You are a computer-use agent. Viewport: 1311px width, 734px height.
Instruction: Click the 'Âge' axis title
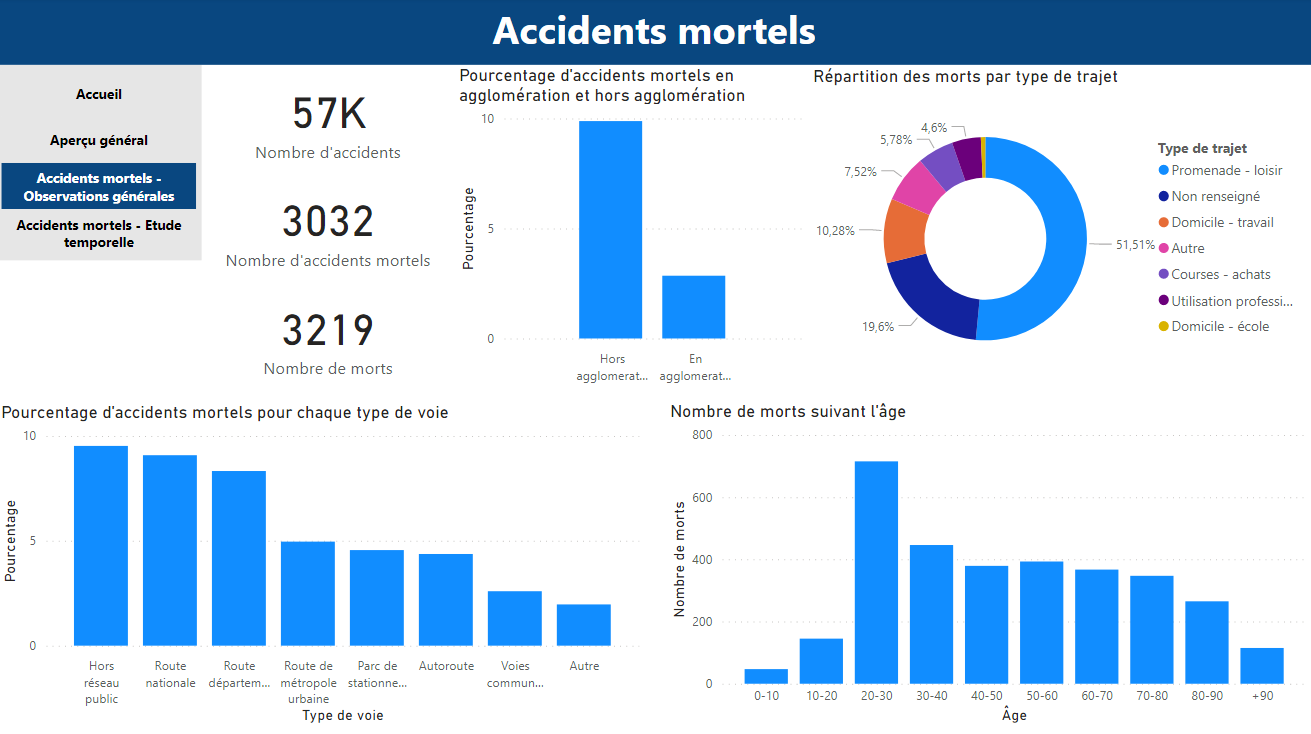pos(1014,716)
